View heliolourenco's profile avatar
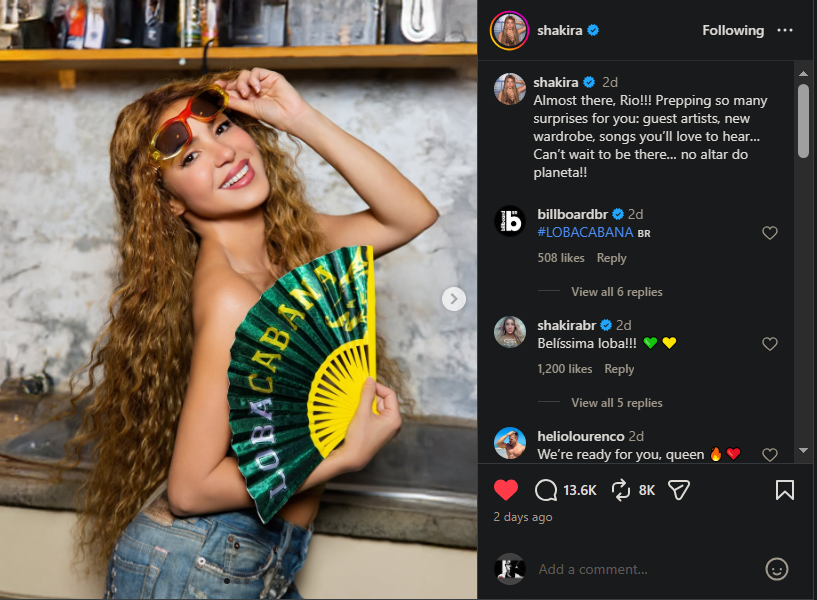The image size is (817, 600). coord(510,443)
